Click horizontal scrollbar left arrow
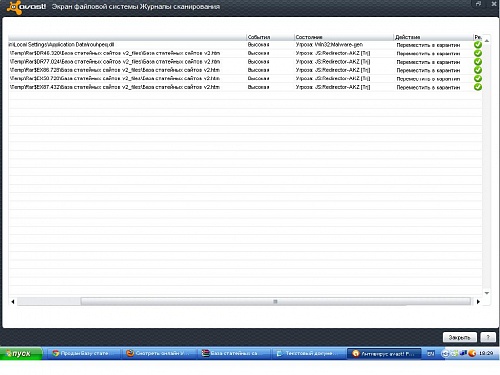Screen dimensions: 500x375 pyautogui.click(x=13, y=302)
